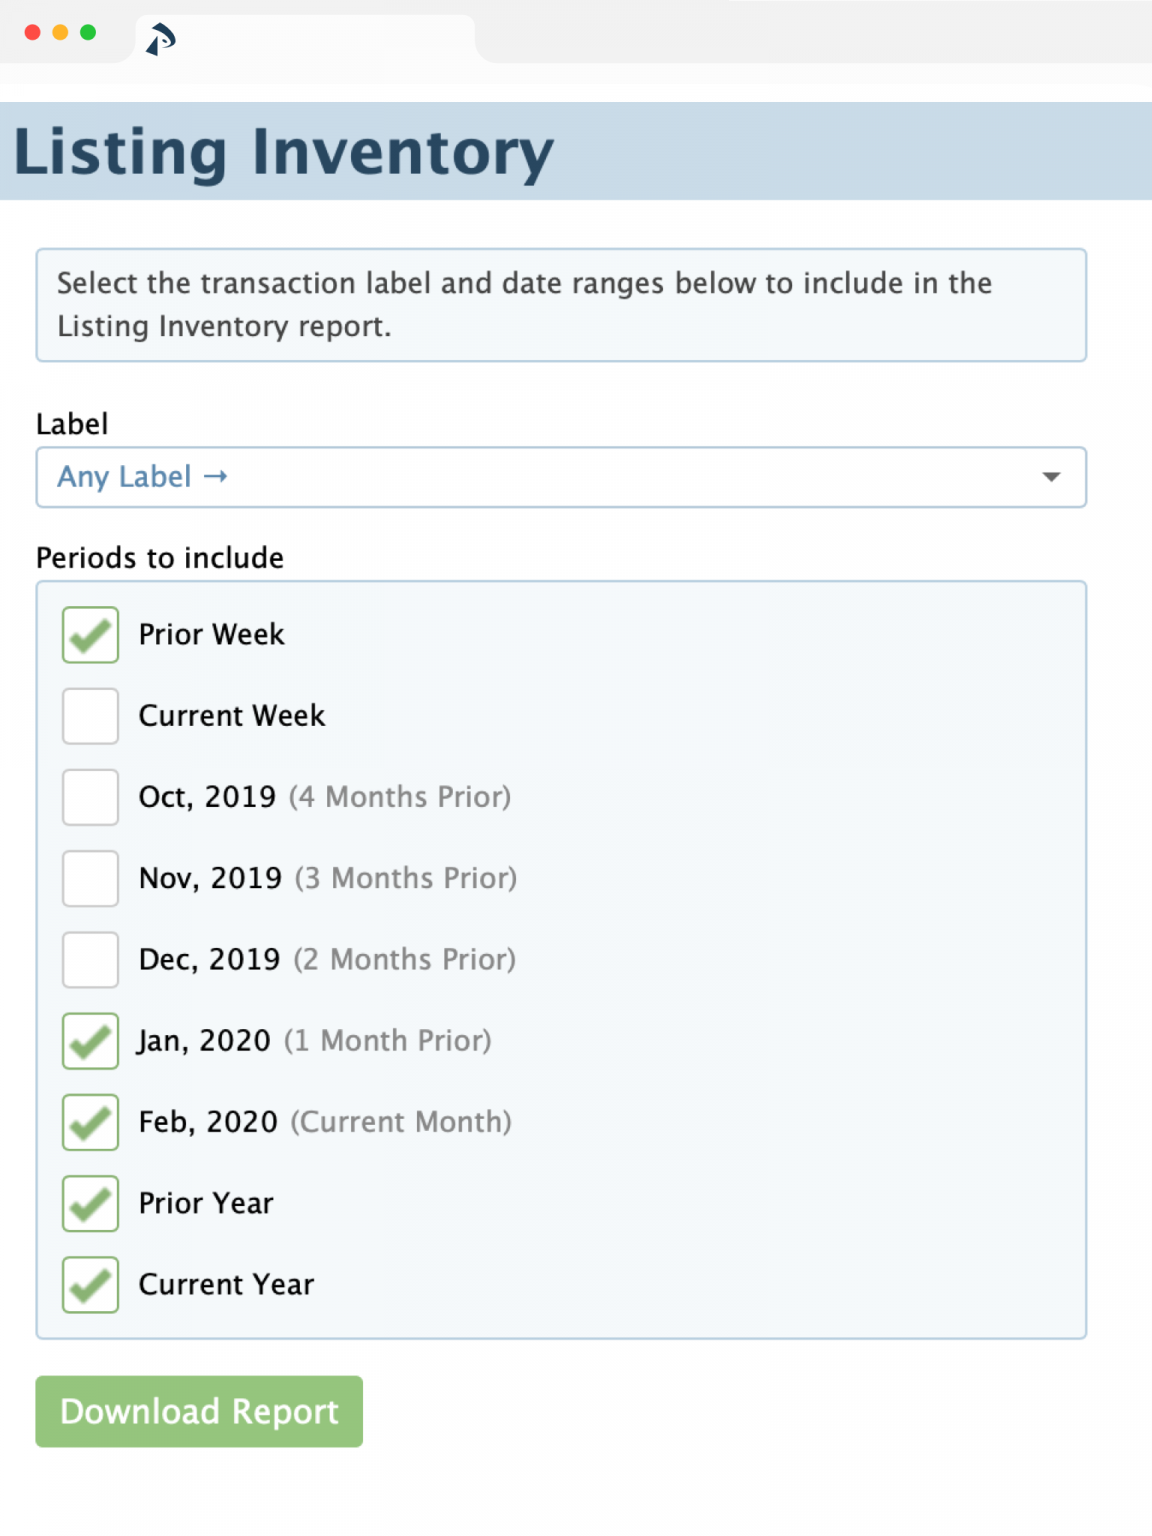Image resolution: width=1152 pixels, height=1536 pixels.
Task: Click the red traffic light dot
Action: coord(34,32)
